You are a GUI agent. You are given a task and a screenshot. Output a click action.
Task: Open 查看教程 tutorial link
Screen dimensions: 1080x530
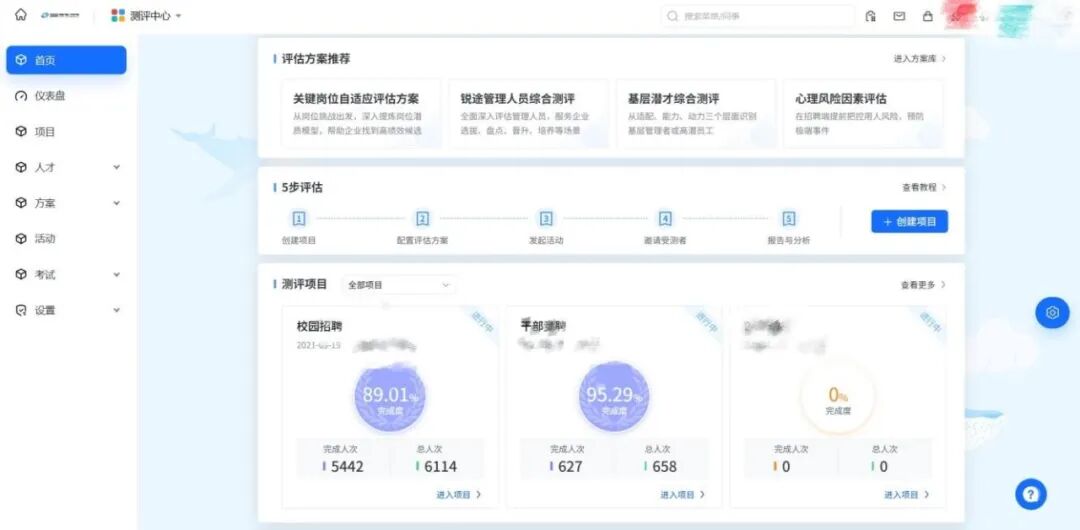[923, 187]
